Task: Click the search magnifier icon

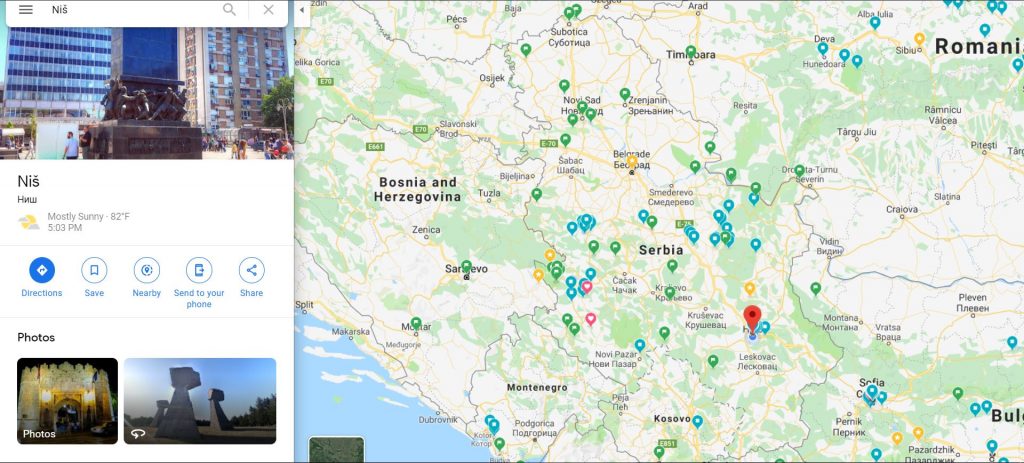Action: (x=230, y=10)
